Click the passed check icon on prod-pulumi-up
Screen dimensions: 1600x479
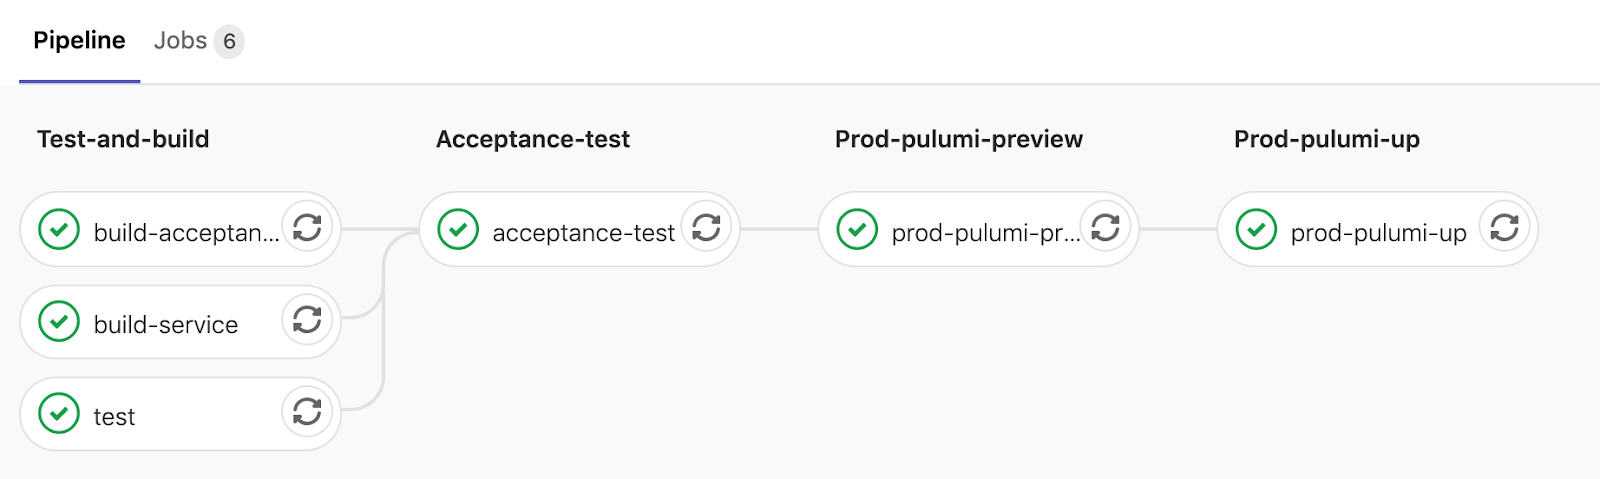1256,229
